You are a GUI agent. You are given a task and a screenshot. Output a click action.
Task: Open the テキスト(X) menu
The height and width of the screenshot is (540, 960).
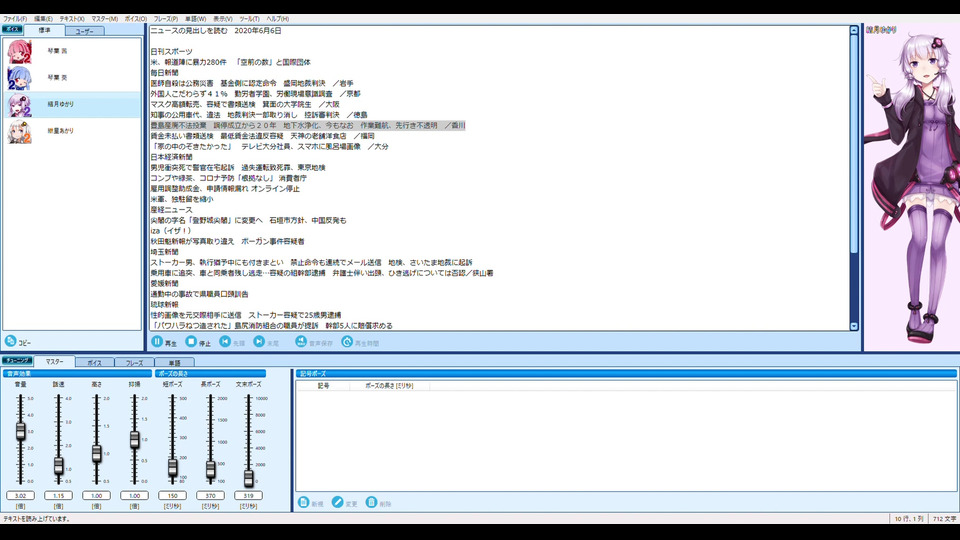point(72,19)
